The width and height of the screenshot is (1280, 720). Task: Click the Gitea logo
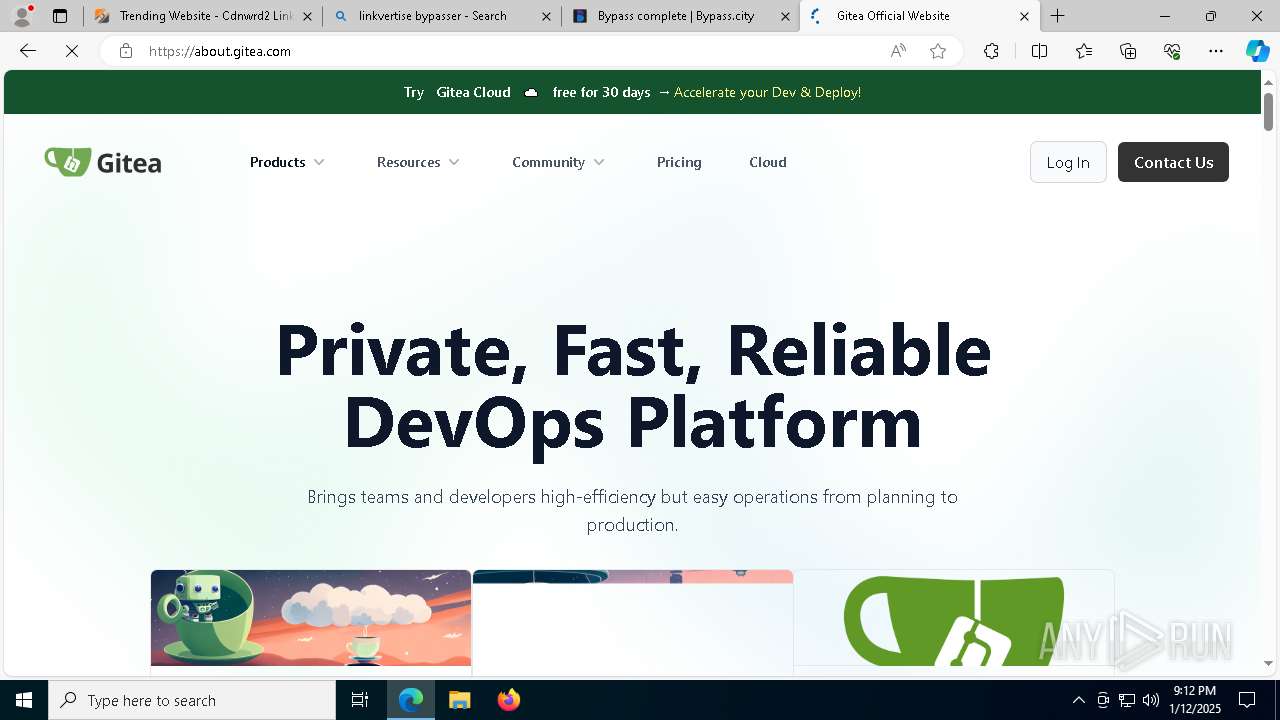[x=102, y=162]
